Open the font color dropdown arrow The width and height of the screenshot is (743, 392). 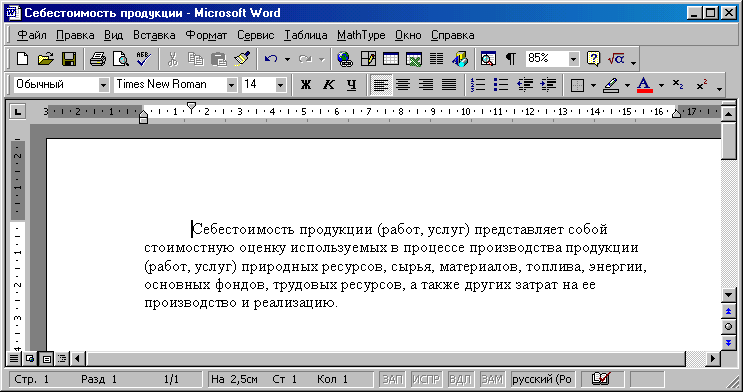661,85
